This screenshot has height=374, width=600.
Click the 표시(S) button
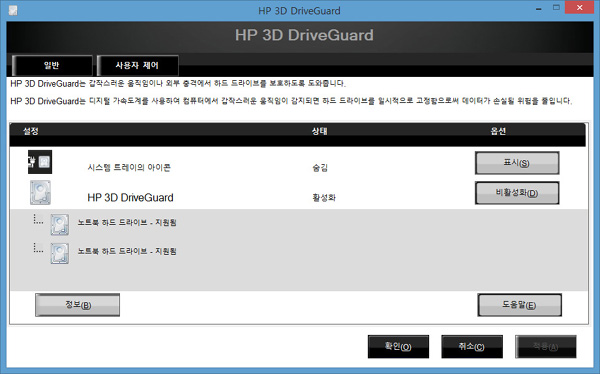517,163
